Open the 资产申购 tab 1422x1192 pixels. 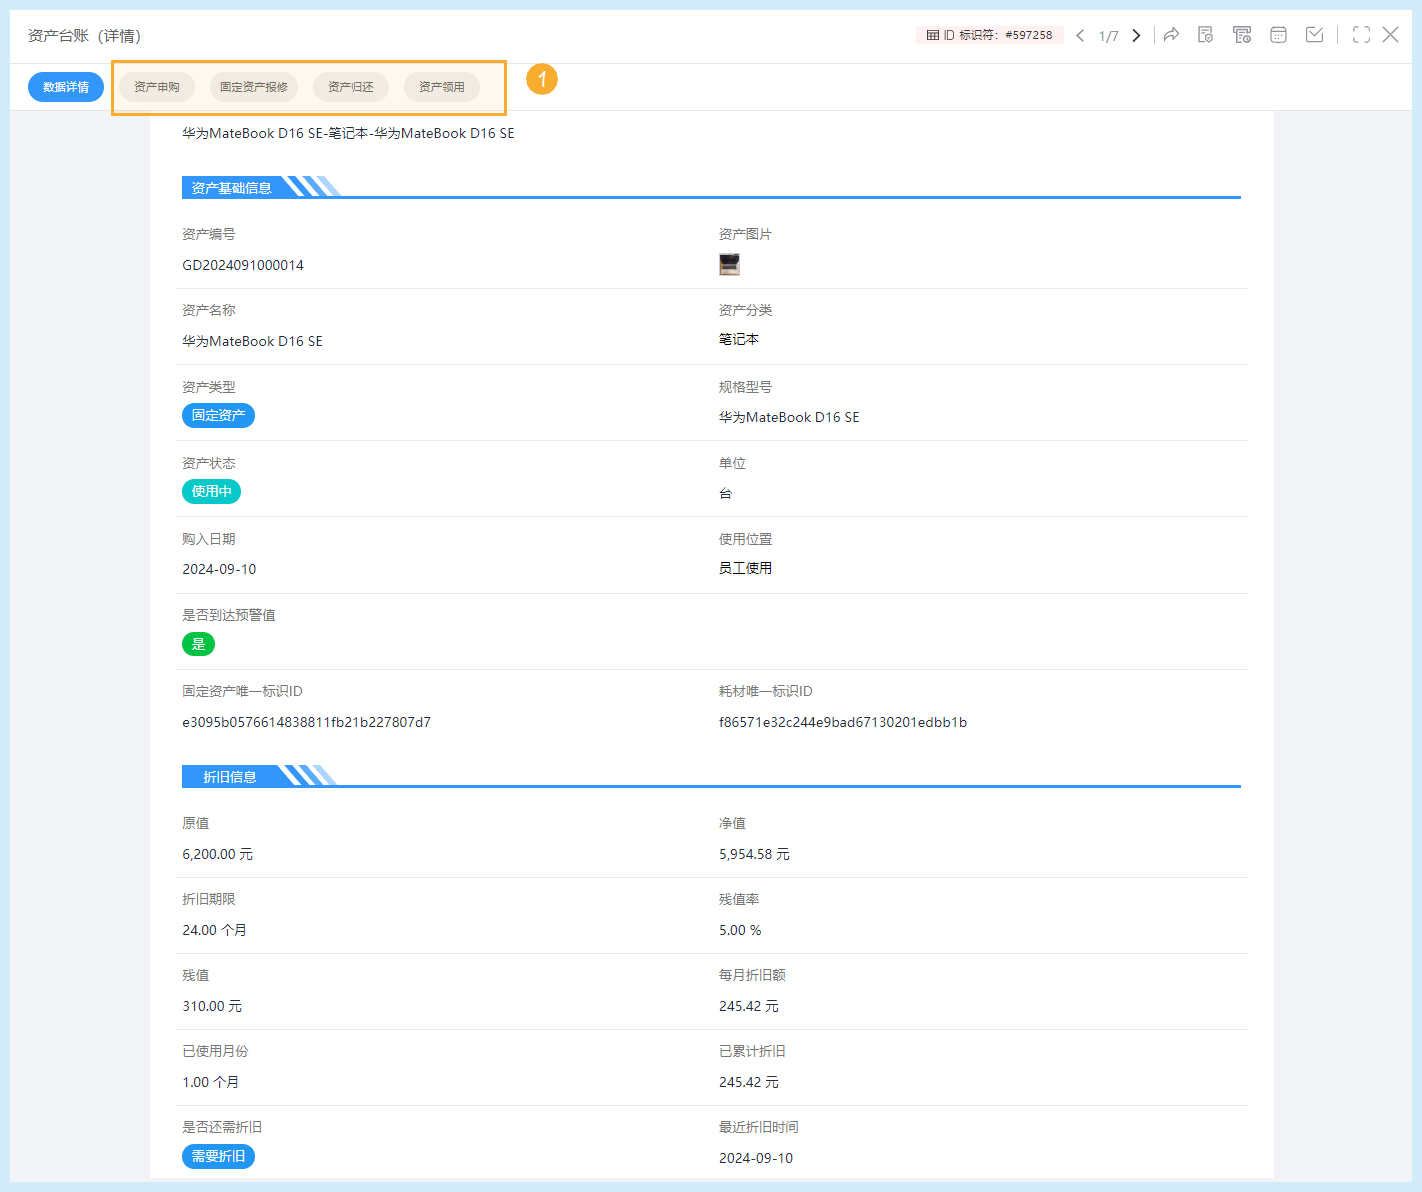point(156,87)
